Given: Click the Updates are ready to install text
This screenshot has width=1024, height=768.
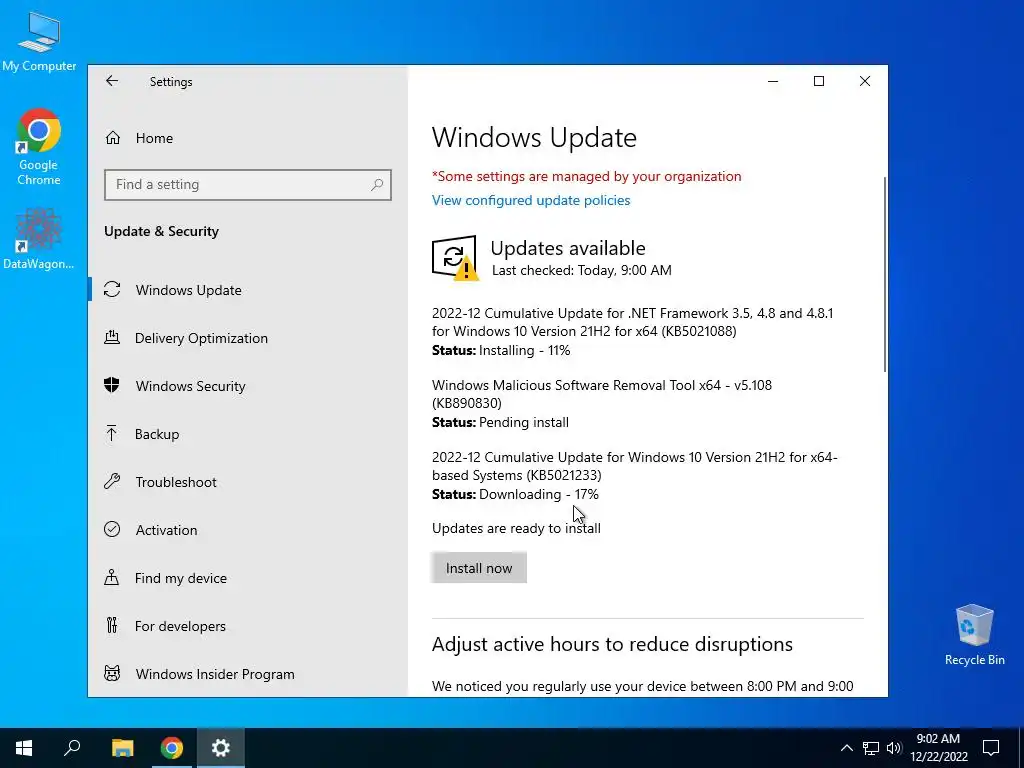Looking at the screenshot, I should tap(516, 528).
